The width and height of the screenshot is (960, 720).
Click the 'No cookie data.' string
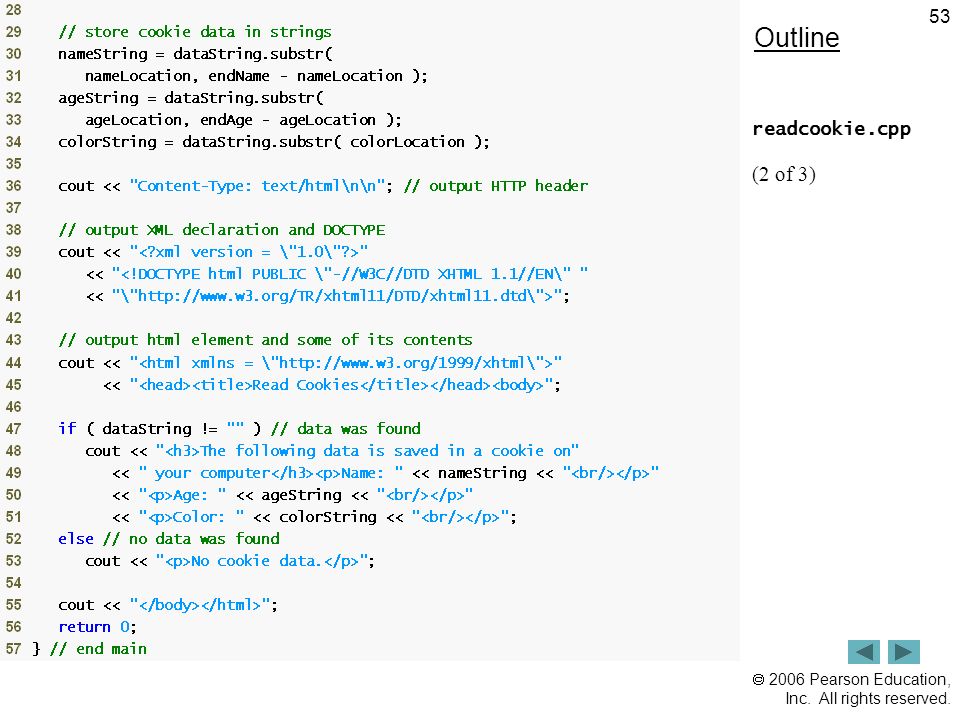[262, 561]
